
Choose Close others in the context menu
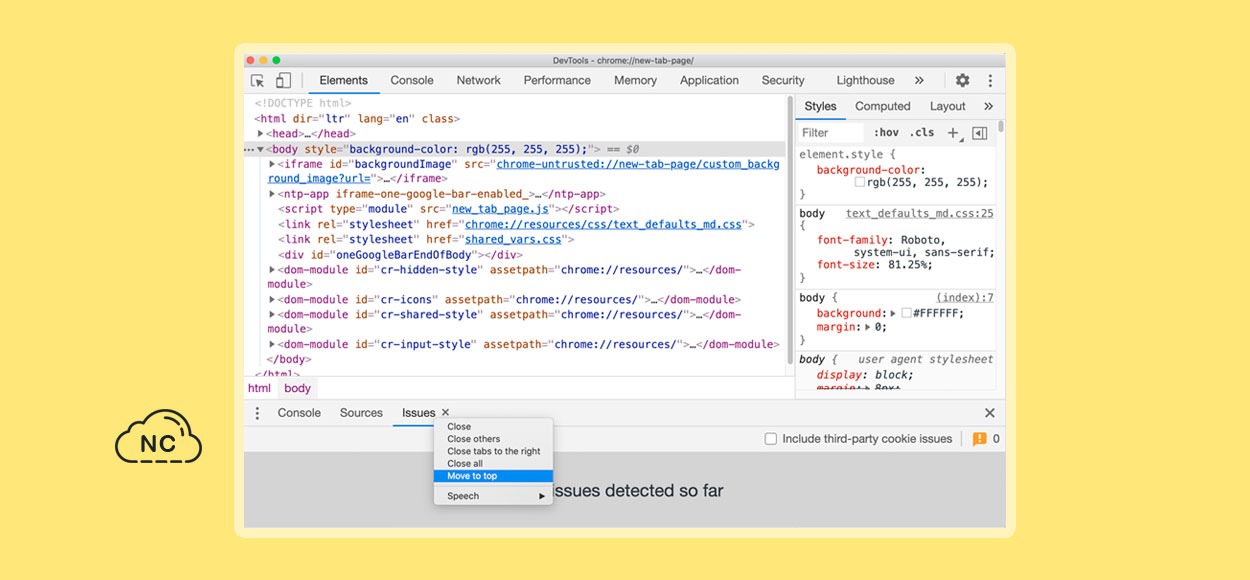(493, 439)
